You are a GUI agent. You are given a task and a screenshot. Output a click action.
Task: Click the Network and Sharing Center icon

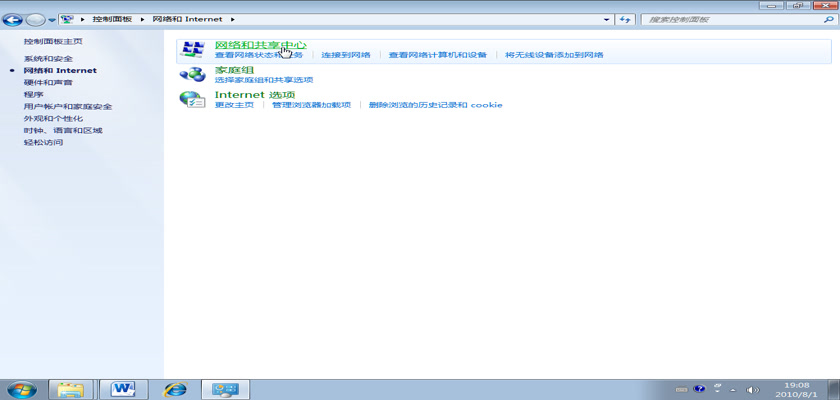click(x=191, y=49)
